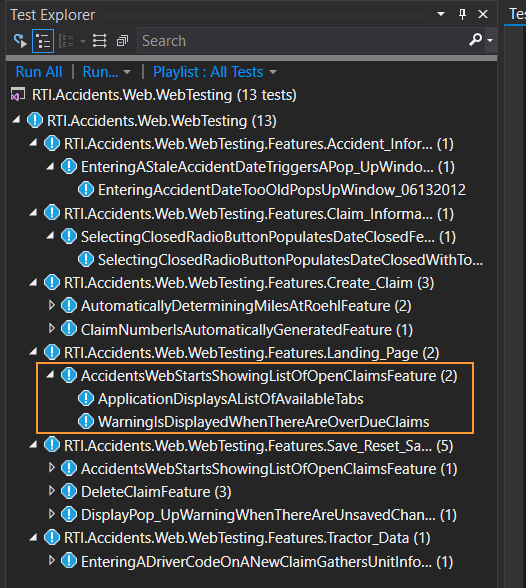The height and width of the screenshot is (588, 526).
Task: Click status icon of DisplayPop_UpWarningWhenThereAreUnsavedChan...
Action: (x=69, y=514)
